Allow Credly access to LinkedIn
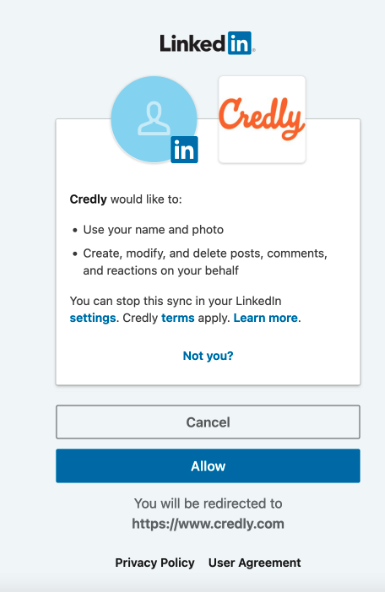Viewport: 385px width, 592px height. (x=208, y=466)
